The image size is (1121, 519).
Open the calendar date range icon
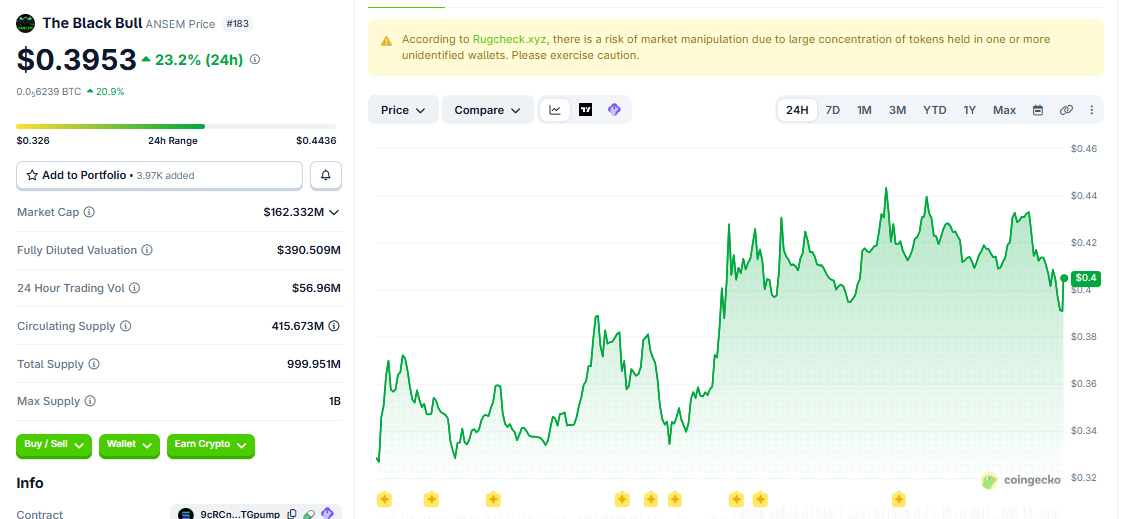1038,110
